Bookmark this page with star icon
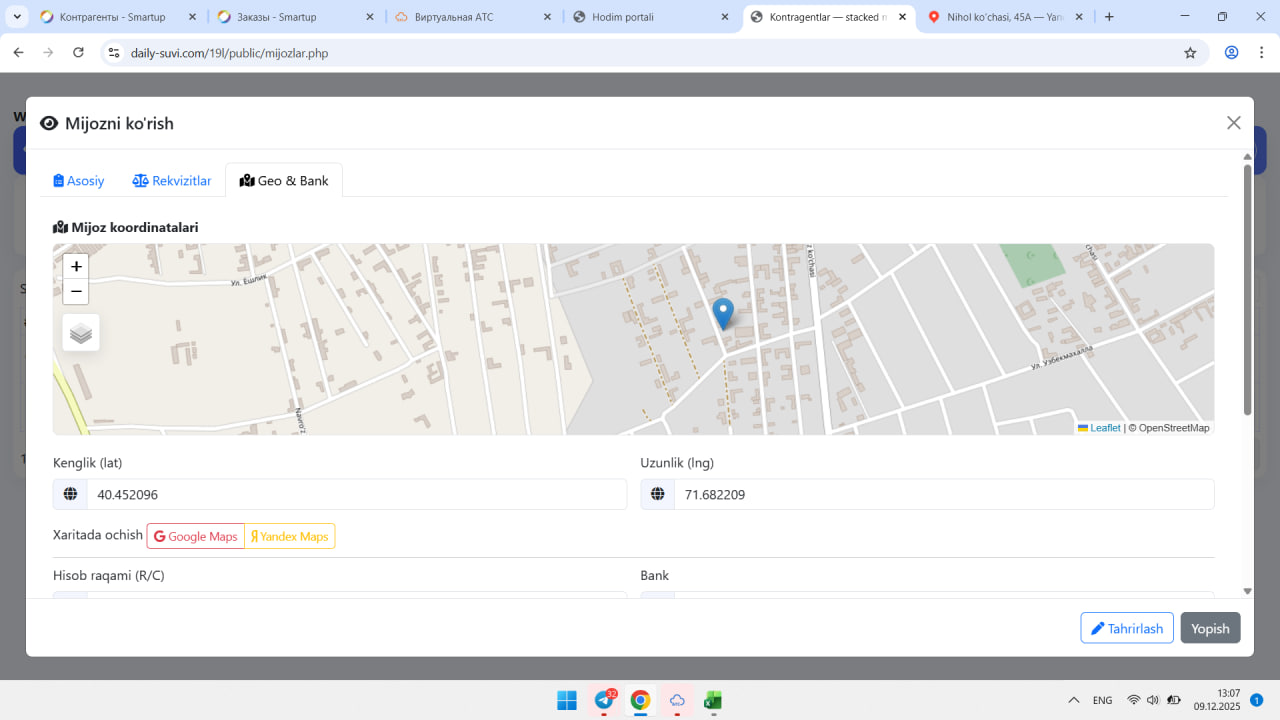1280x720 pixels. pyautogui.click(x=1190, y=53)
